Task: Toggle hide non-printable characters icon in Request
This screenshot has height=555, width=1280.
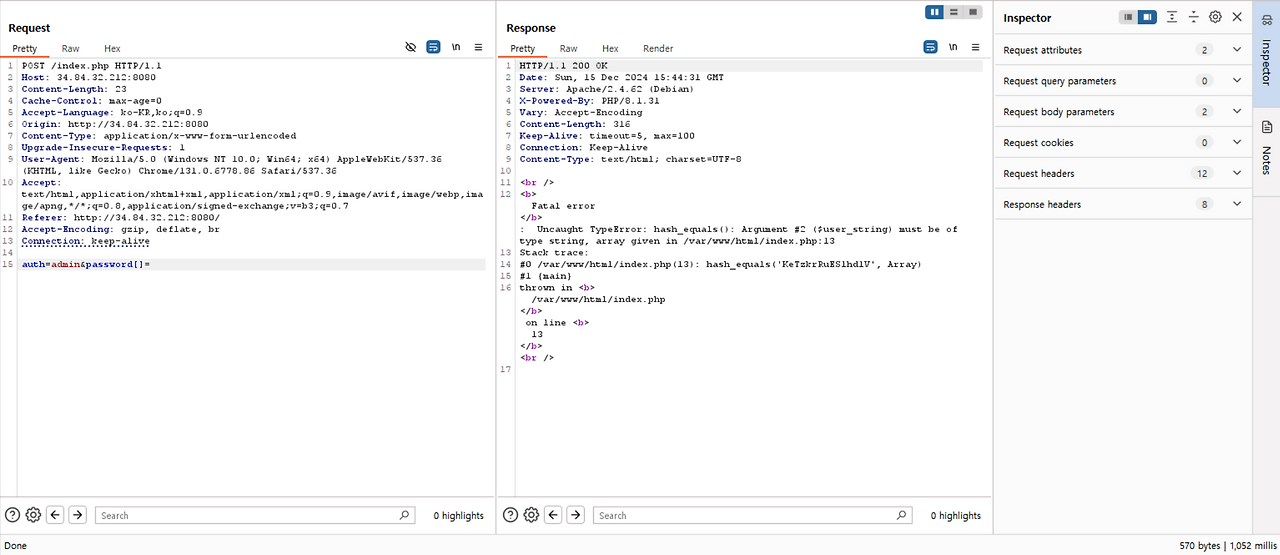Action: pos(411,47)
